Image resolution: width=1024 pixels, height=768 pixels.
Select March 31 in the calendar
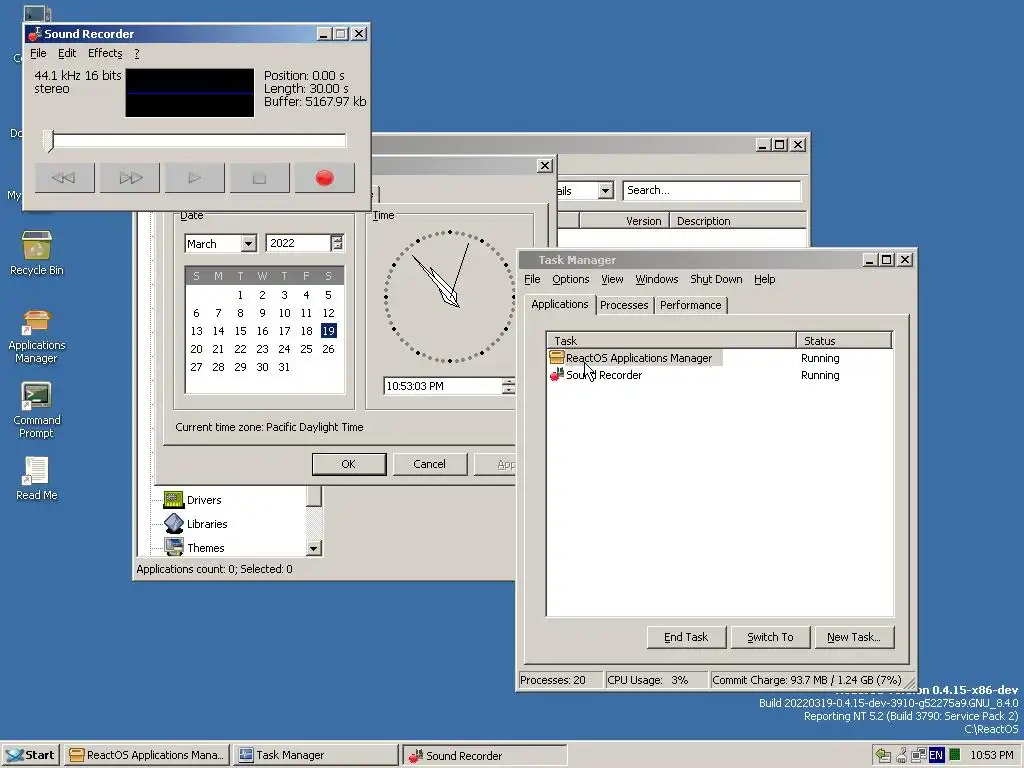[284, 367]
